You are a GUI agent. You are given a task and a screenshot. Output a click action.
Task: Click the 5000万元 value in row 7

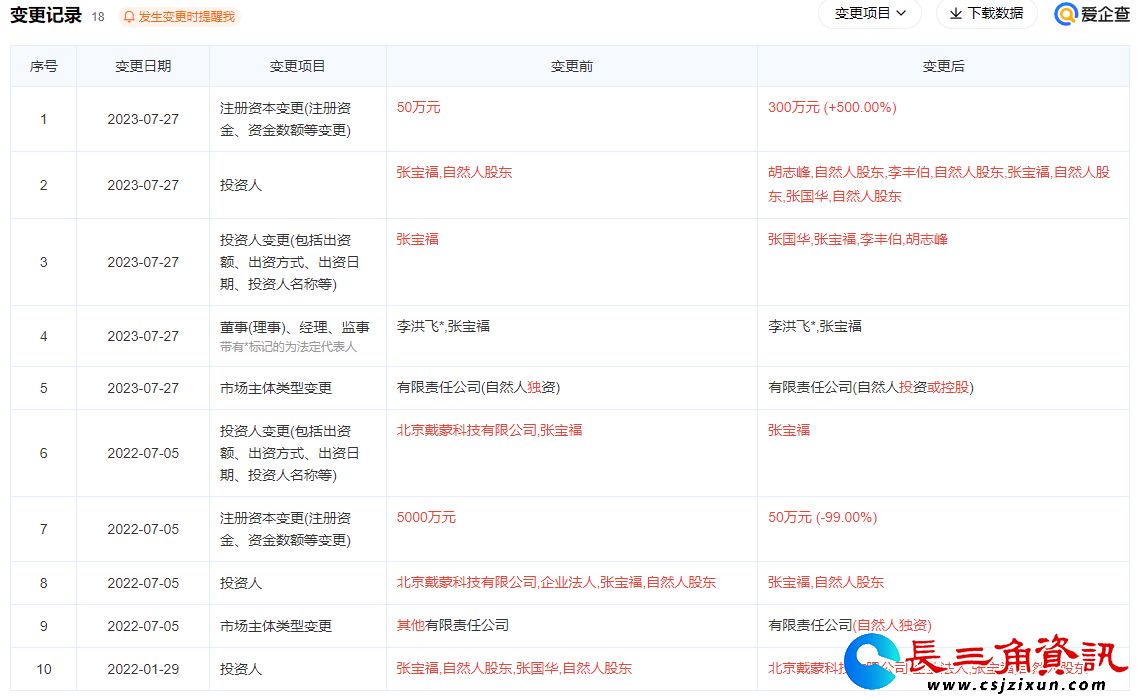426,517
